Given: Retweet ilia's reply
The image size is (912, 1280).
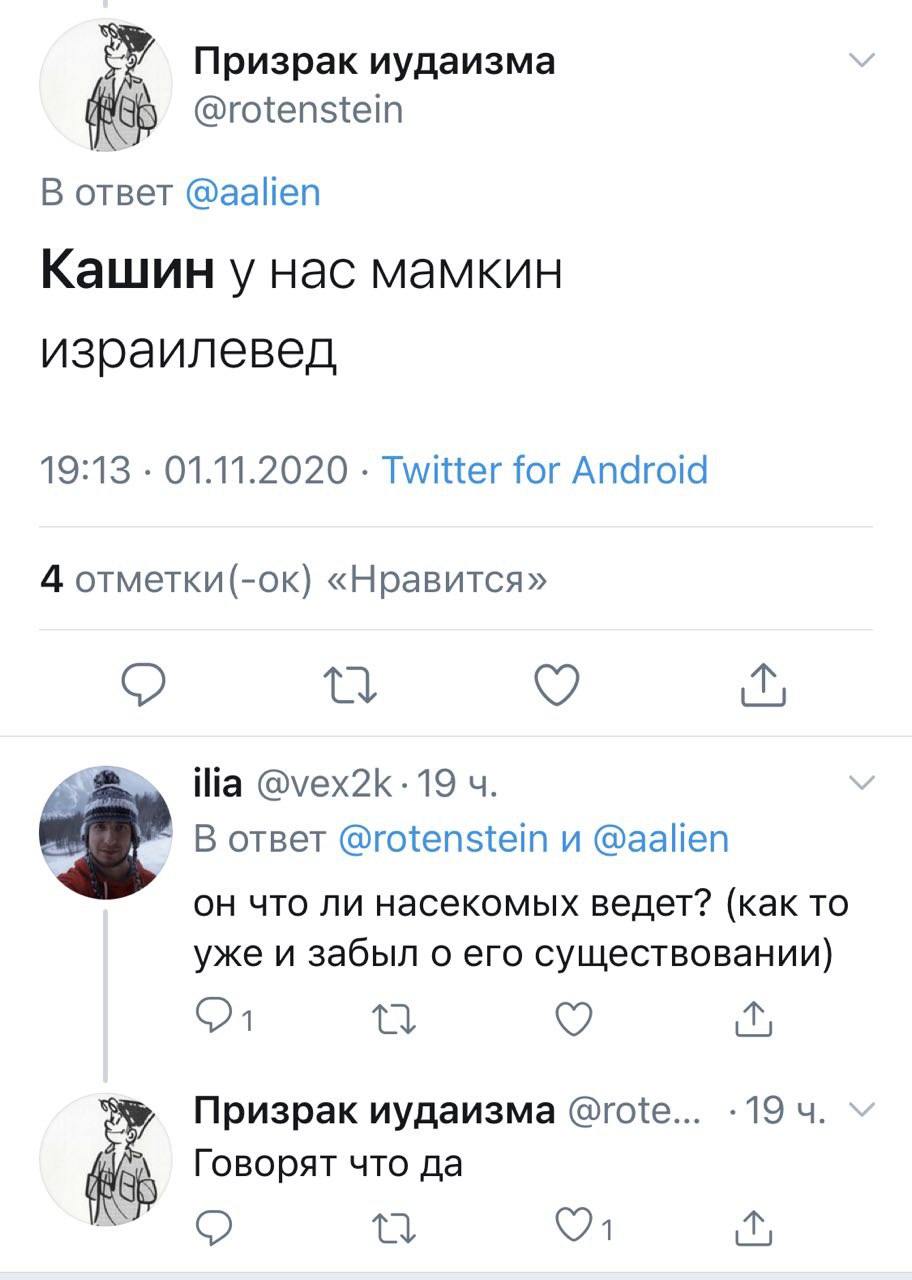Looking at the screenshot, I should [x=390, y=1019].
